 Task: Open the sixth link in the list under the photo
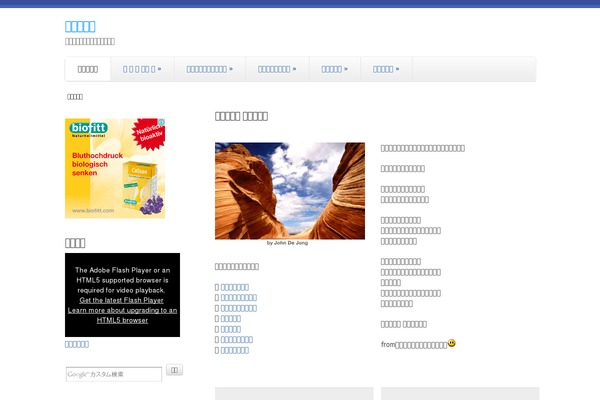[x=236, y=340]
